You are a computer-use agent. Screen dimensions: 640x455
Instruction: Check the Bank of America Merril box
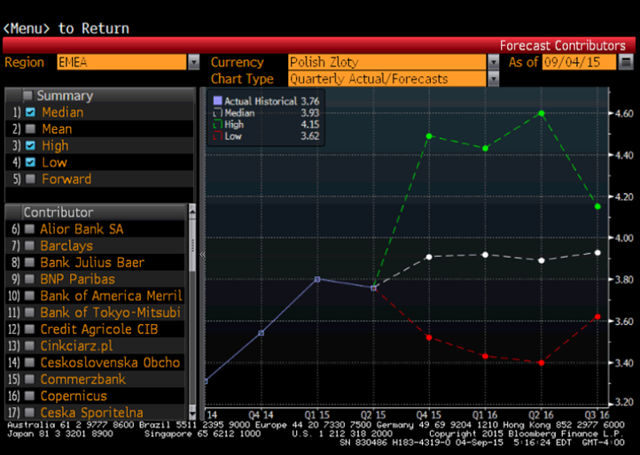(x=29, y=296)
